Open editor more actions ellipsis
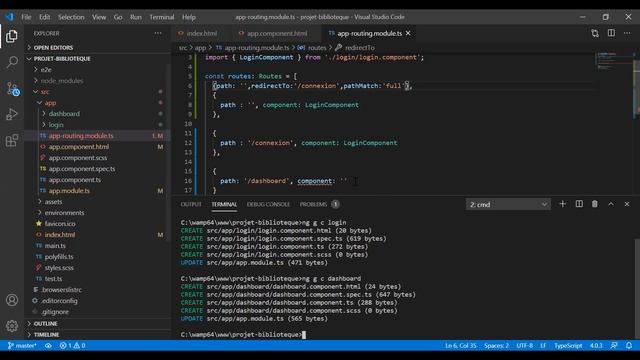 point(627,33)
